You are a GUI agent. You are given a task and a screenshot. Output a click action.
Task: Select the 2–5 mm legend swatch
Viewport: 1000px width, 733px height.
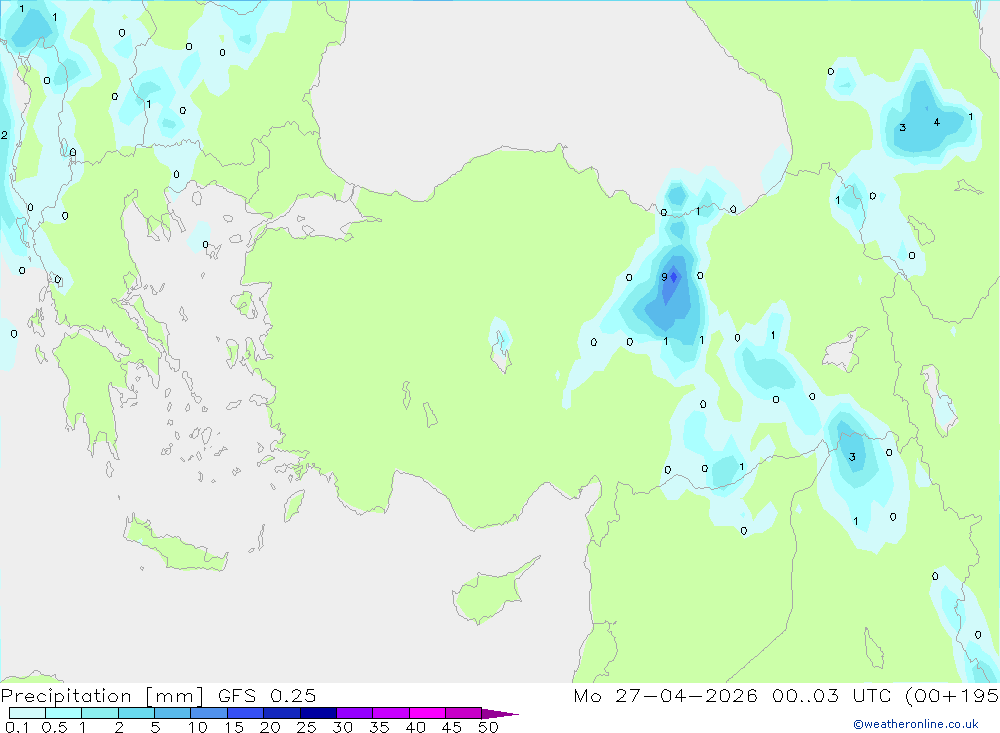136,713
